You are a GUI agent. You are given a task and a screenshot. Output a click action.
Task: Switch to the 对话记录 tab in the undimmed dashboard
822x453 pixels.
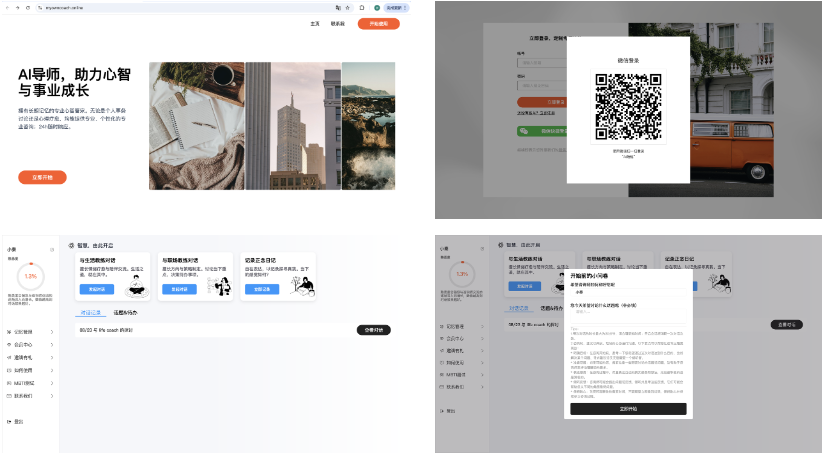90,312
